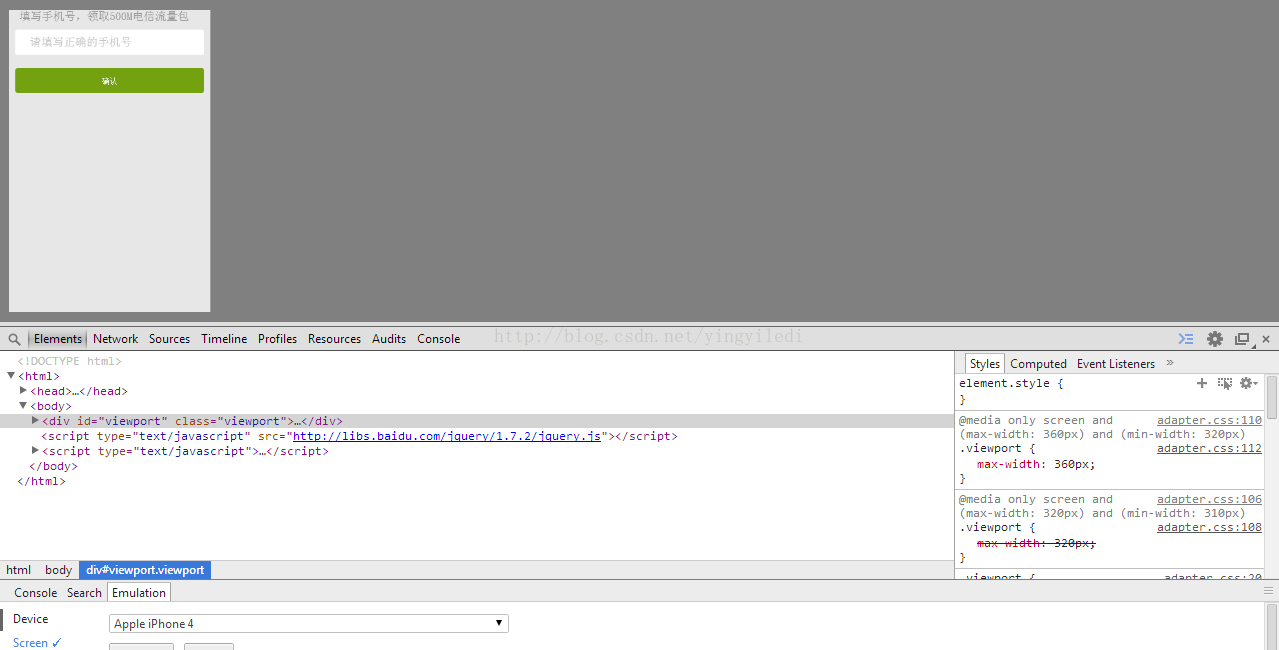Collapse the html node arrow
The image size is (1279, 650).
(11, 376)
